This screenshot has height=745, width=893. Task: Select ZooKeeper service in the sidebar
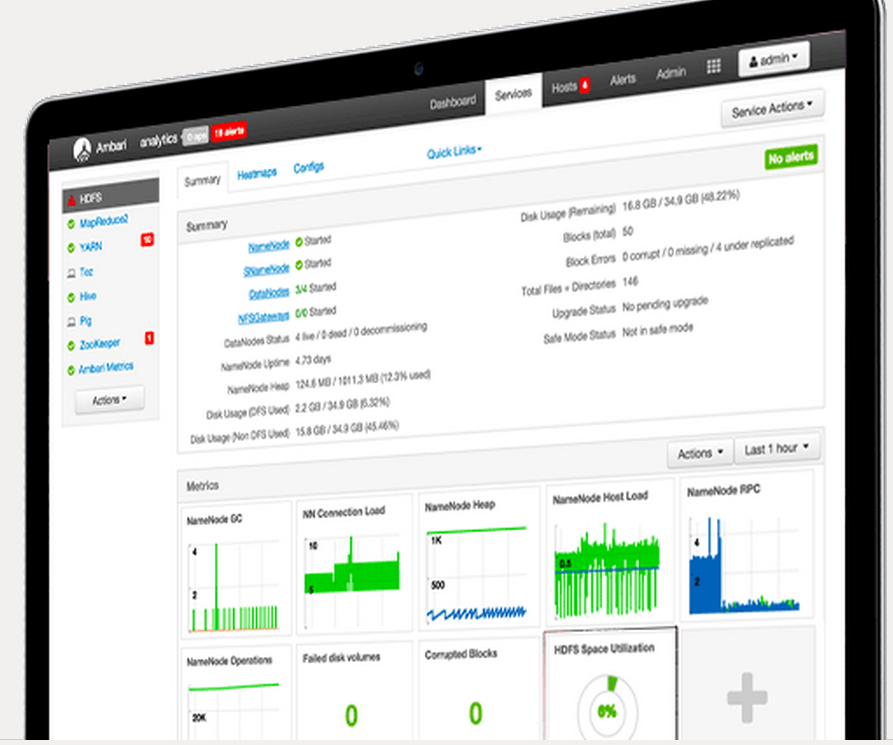click(100, 344)
